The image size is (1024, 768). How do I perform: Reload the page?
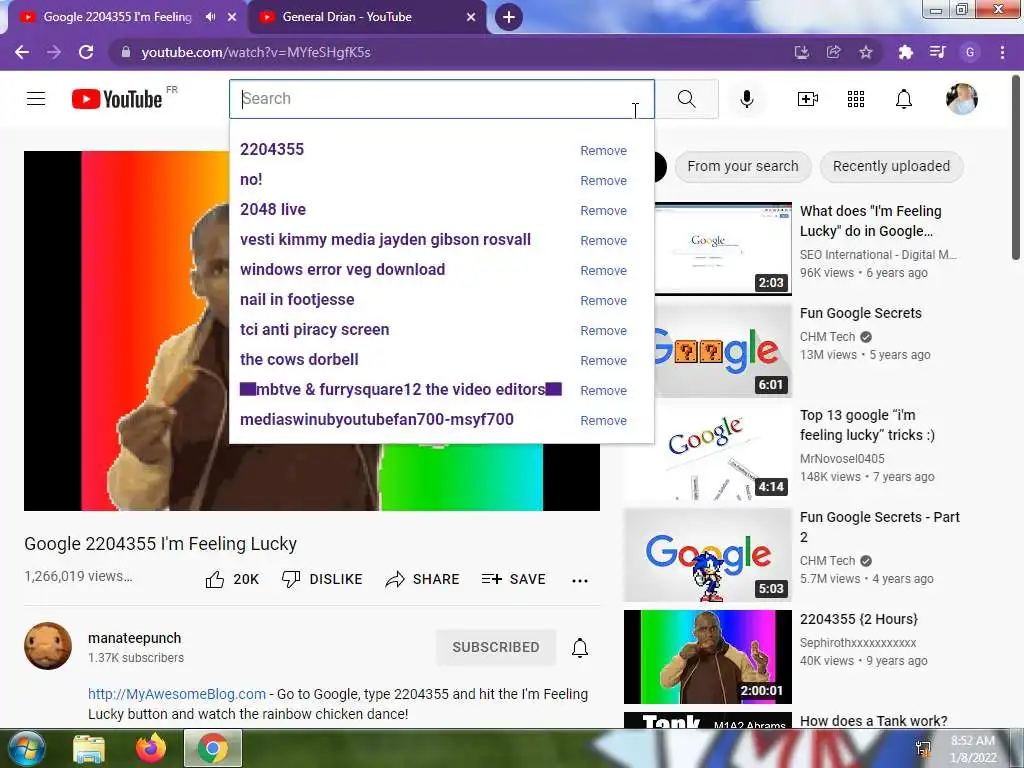coord(86,52)
